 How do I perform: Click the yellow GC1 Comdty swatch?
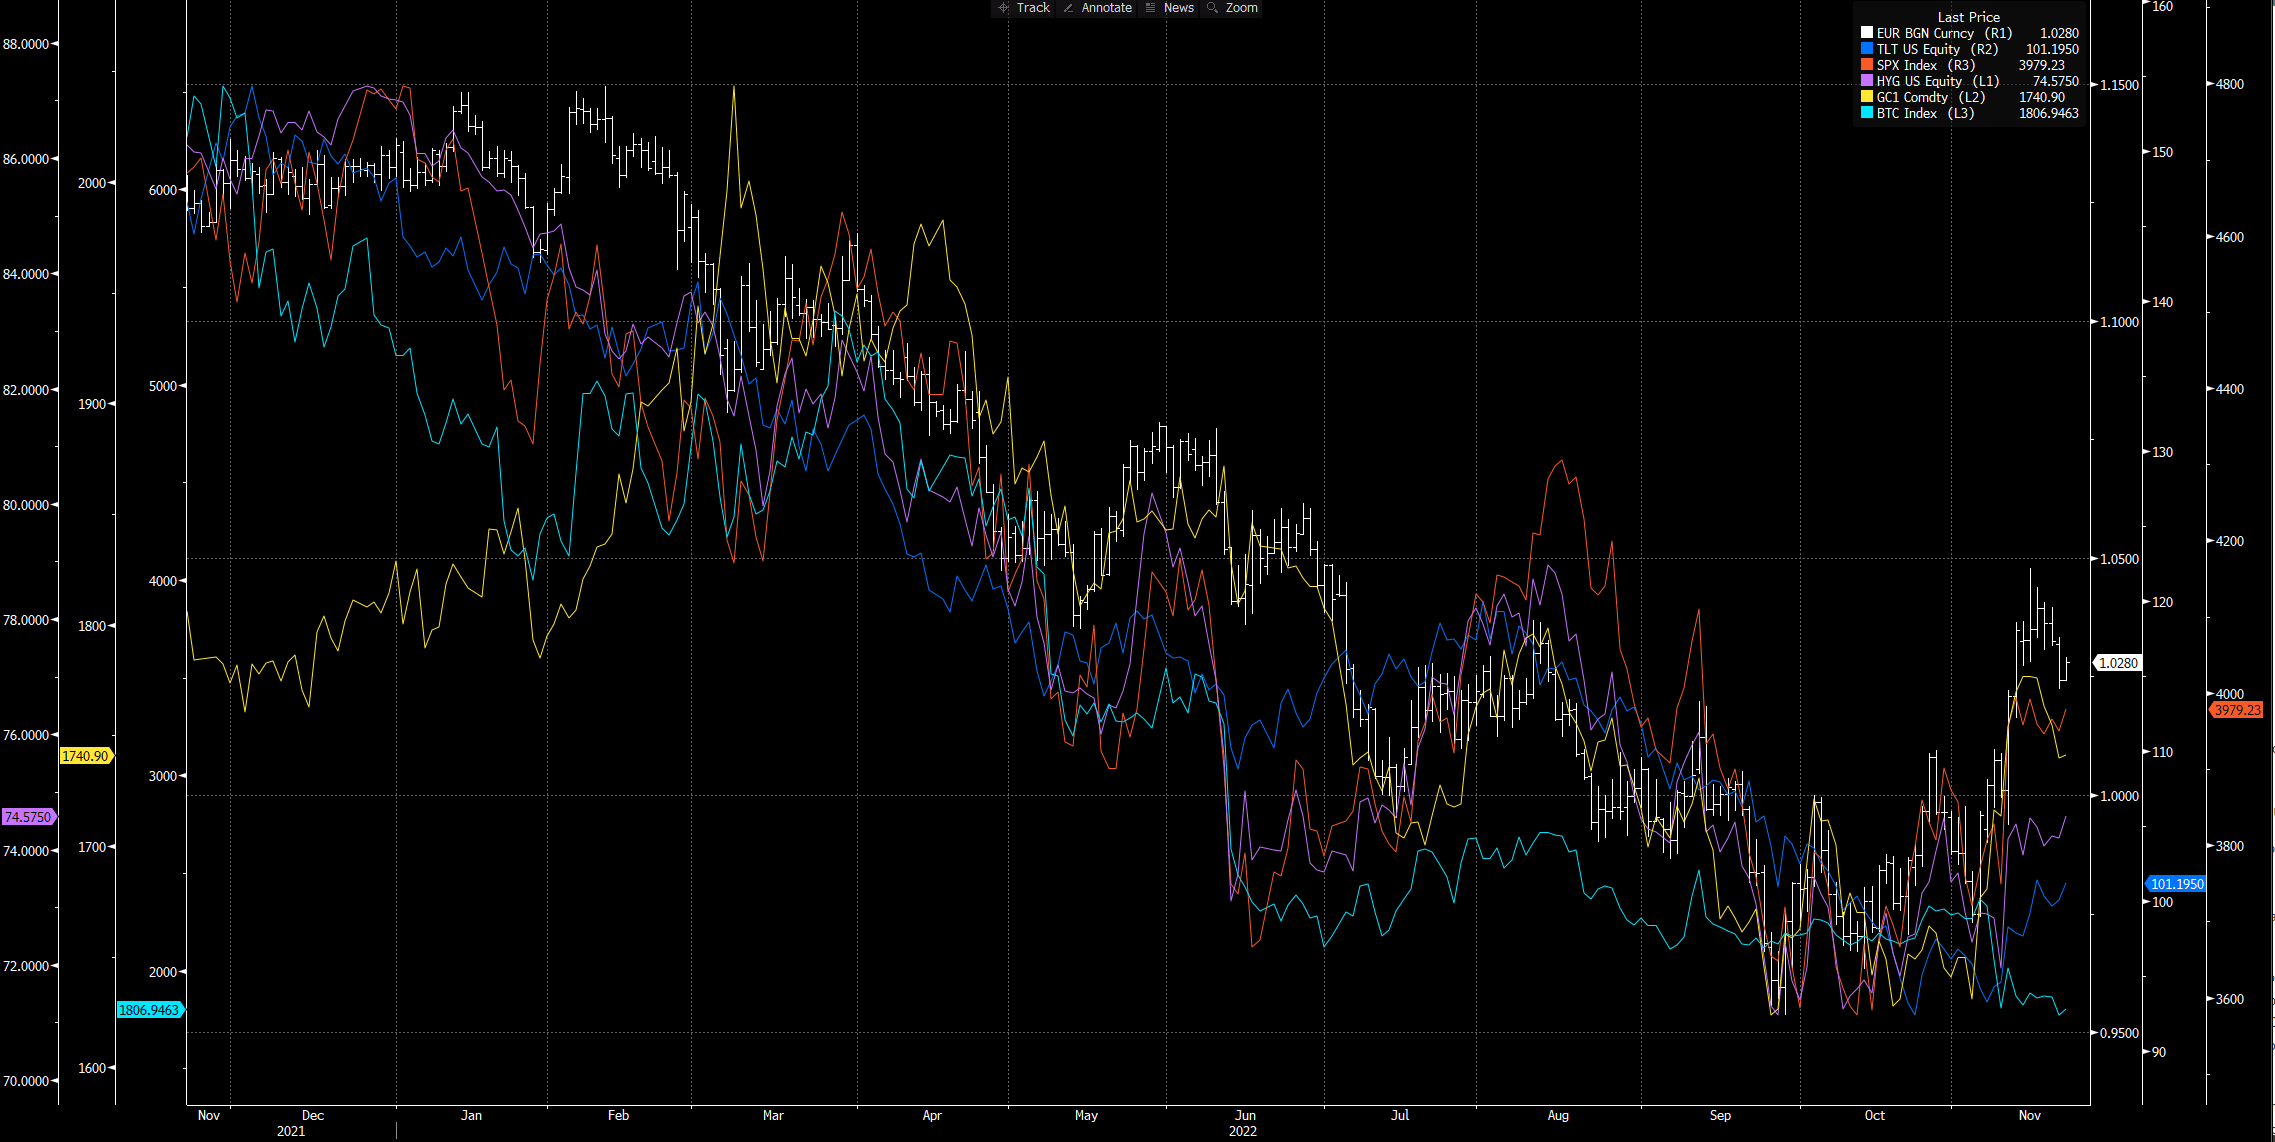(x=1866, y=97)
